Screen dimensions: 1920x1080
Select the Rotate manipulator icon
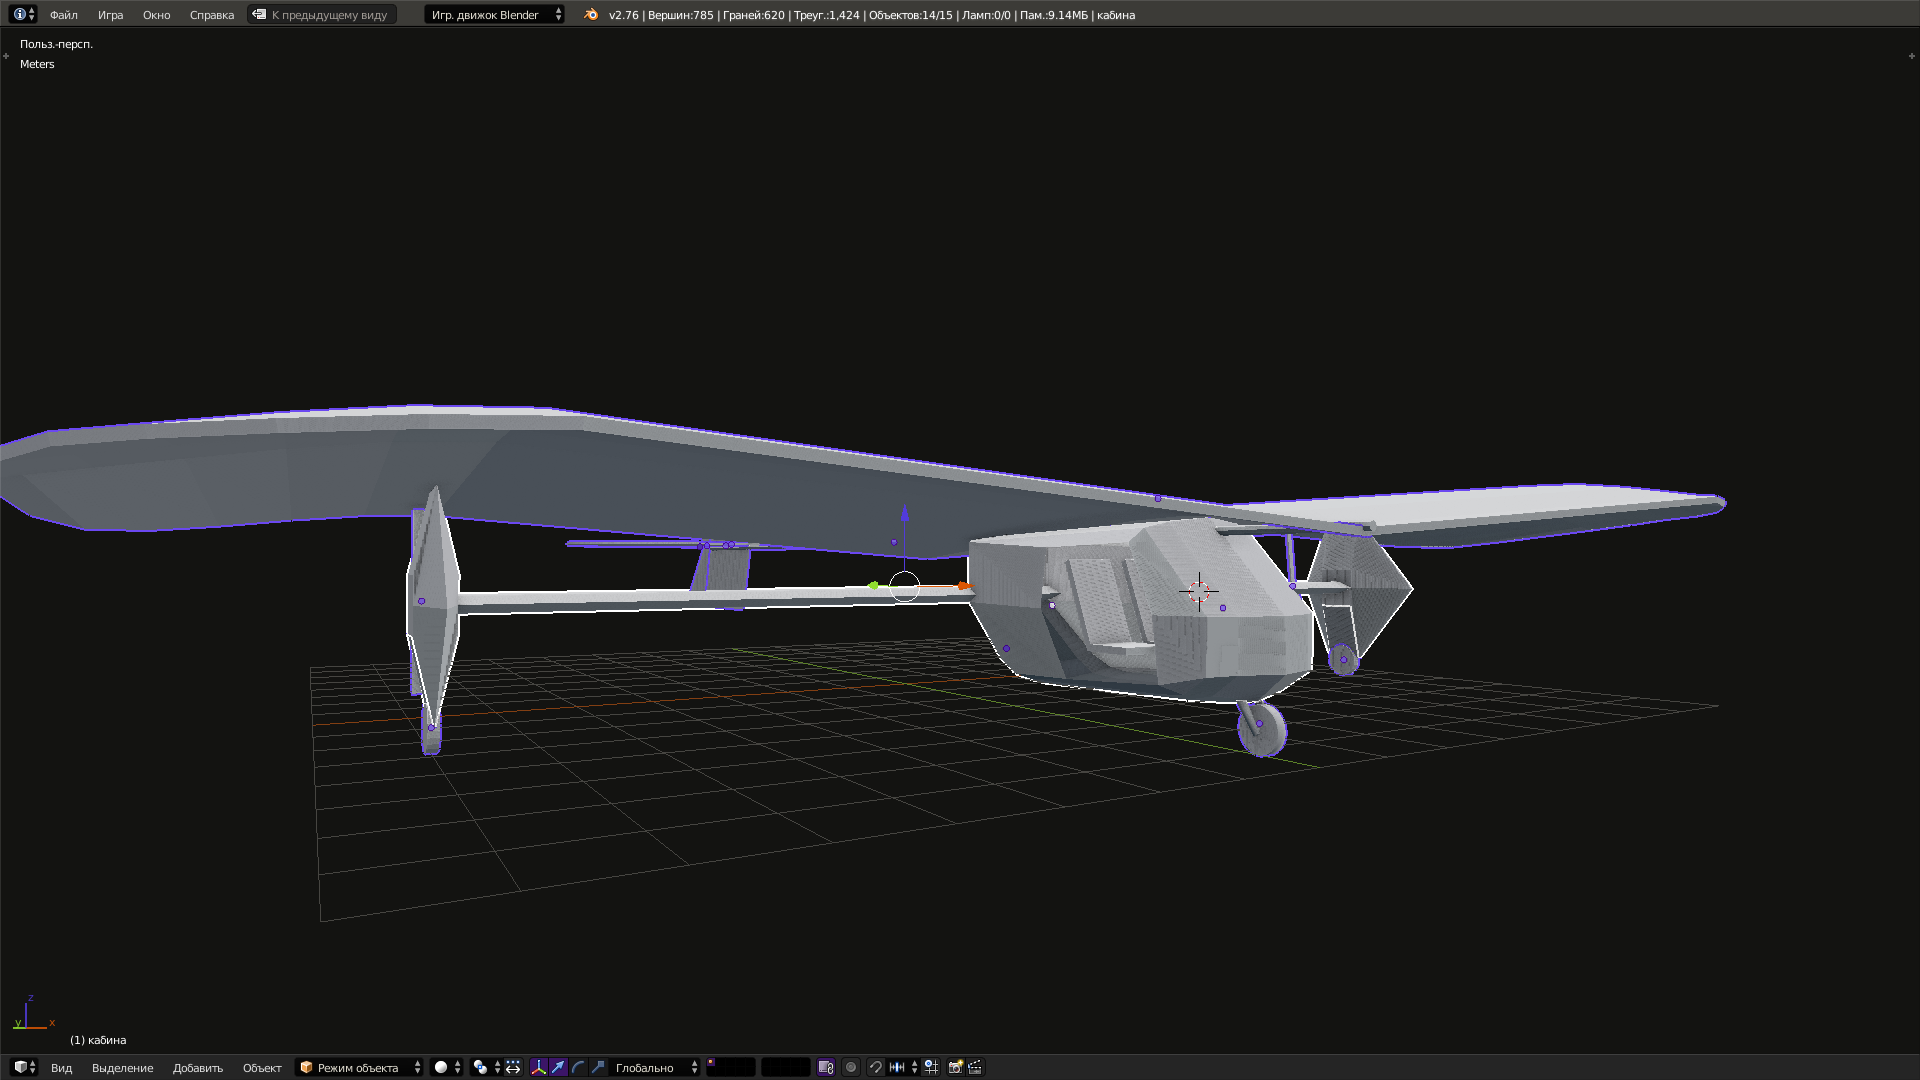click(x=578, y=1067)
